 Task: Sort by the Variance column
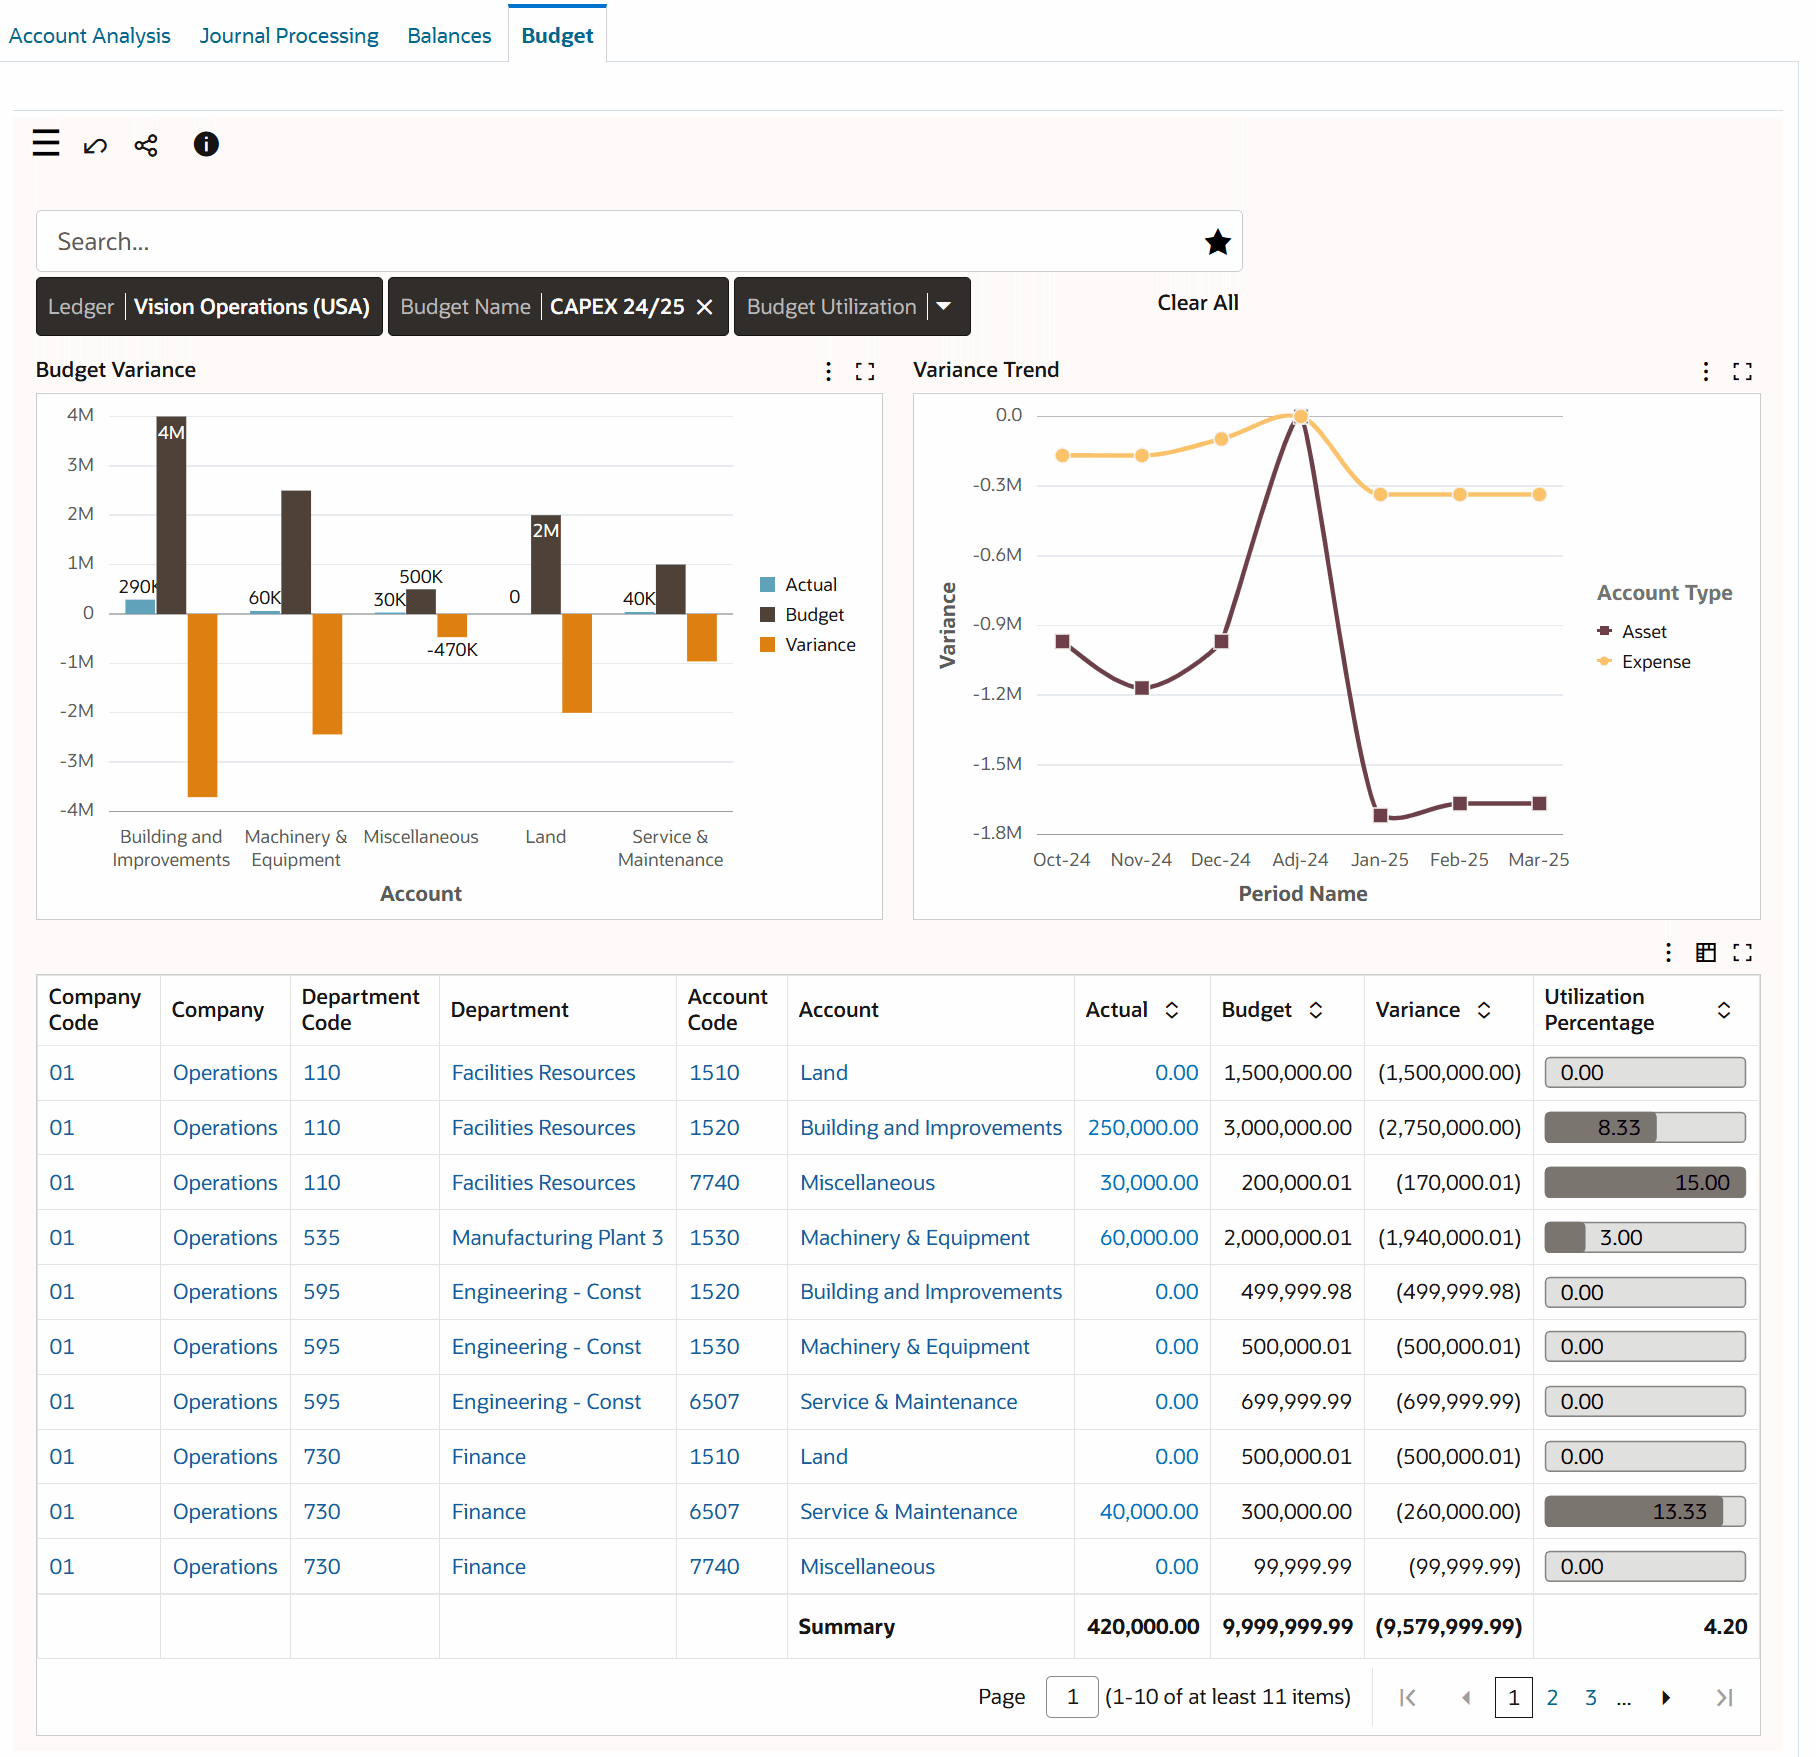pos(1484,1011)
